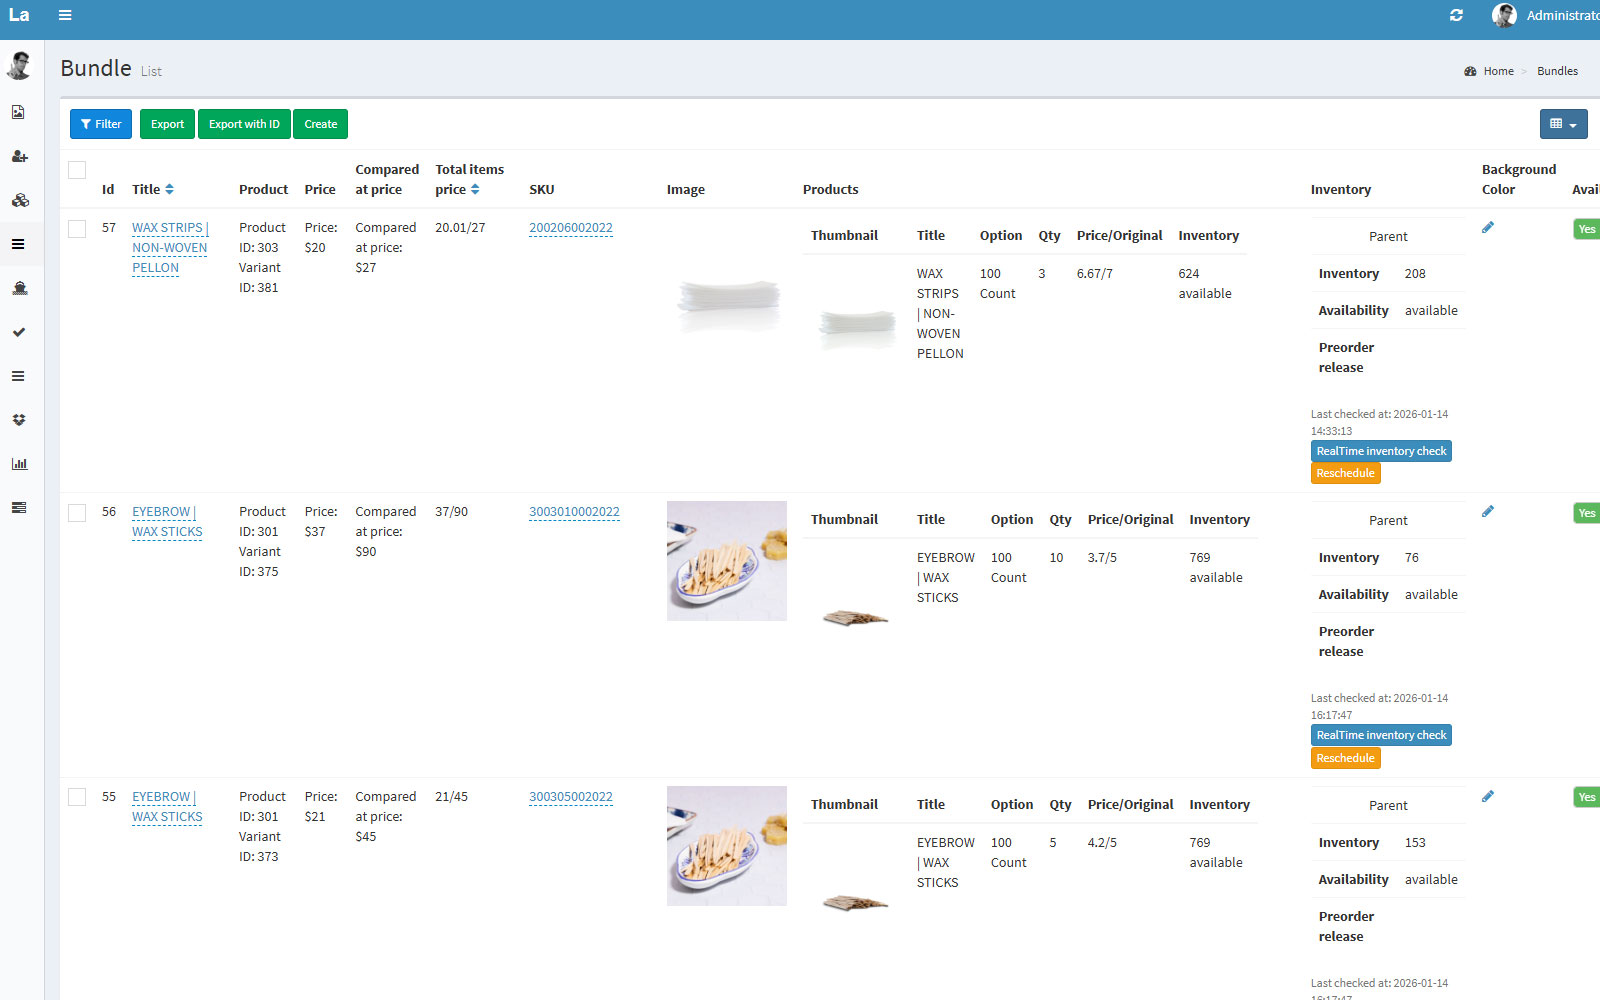1600x1000 pixels.
Task: Open the column selector grid dropdown
Action: click(1563, 124)
